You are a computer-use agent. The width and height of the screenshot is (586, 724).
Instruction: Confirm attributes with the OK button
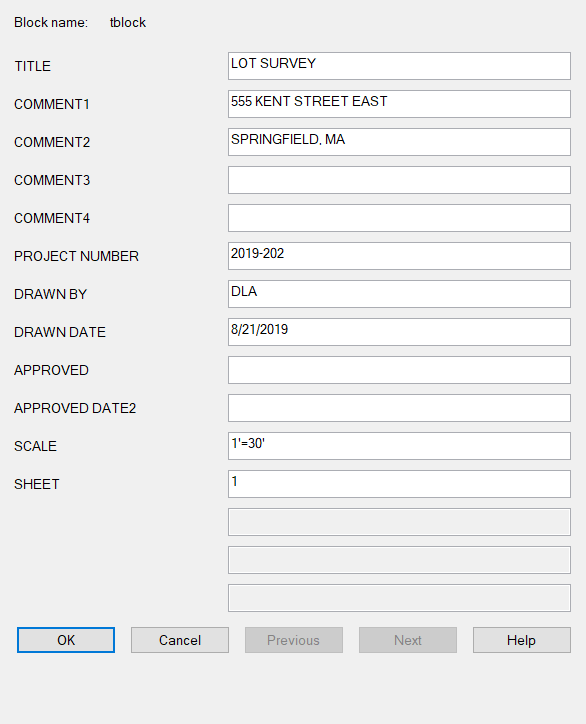pos(66,640)
